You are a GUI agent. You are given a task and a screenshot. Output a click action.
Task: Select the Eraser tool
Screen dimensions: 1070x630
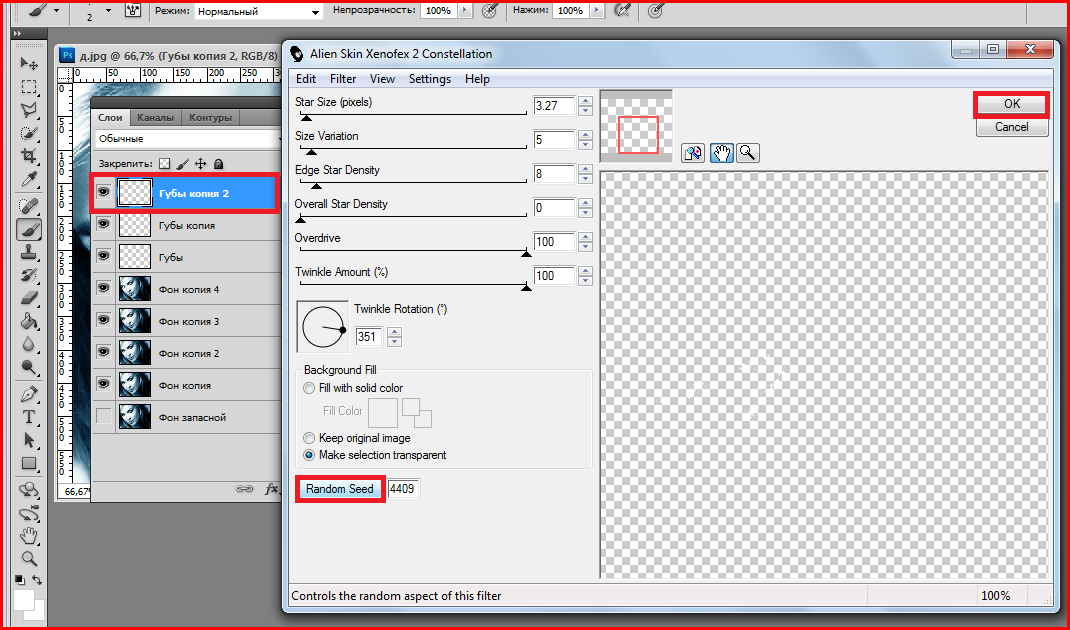[29, 298]
